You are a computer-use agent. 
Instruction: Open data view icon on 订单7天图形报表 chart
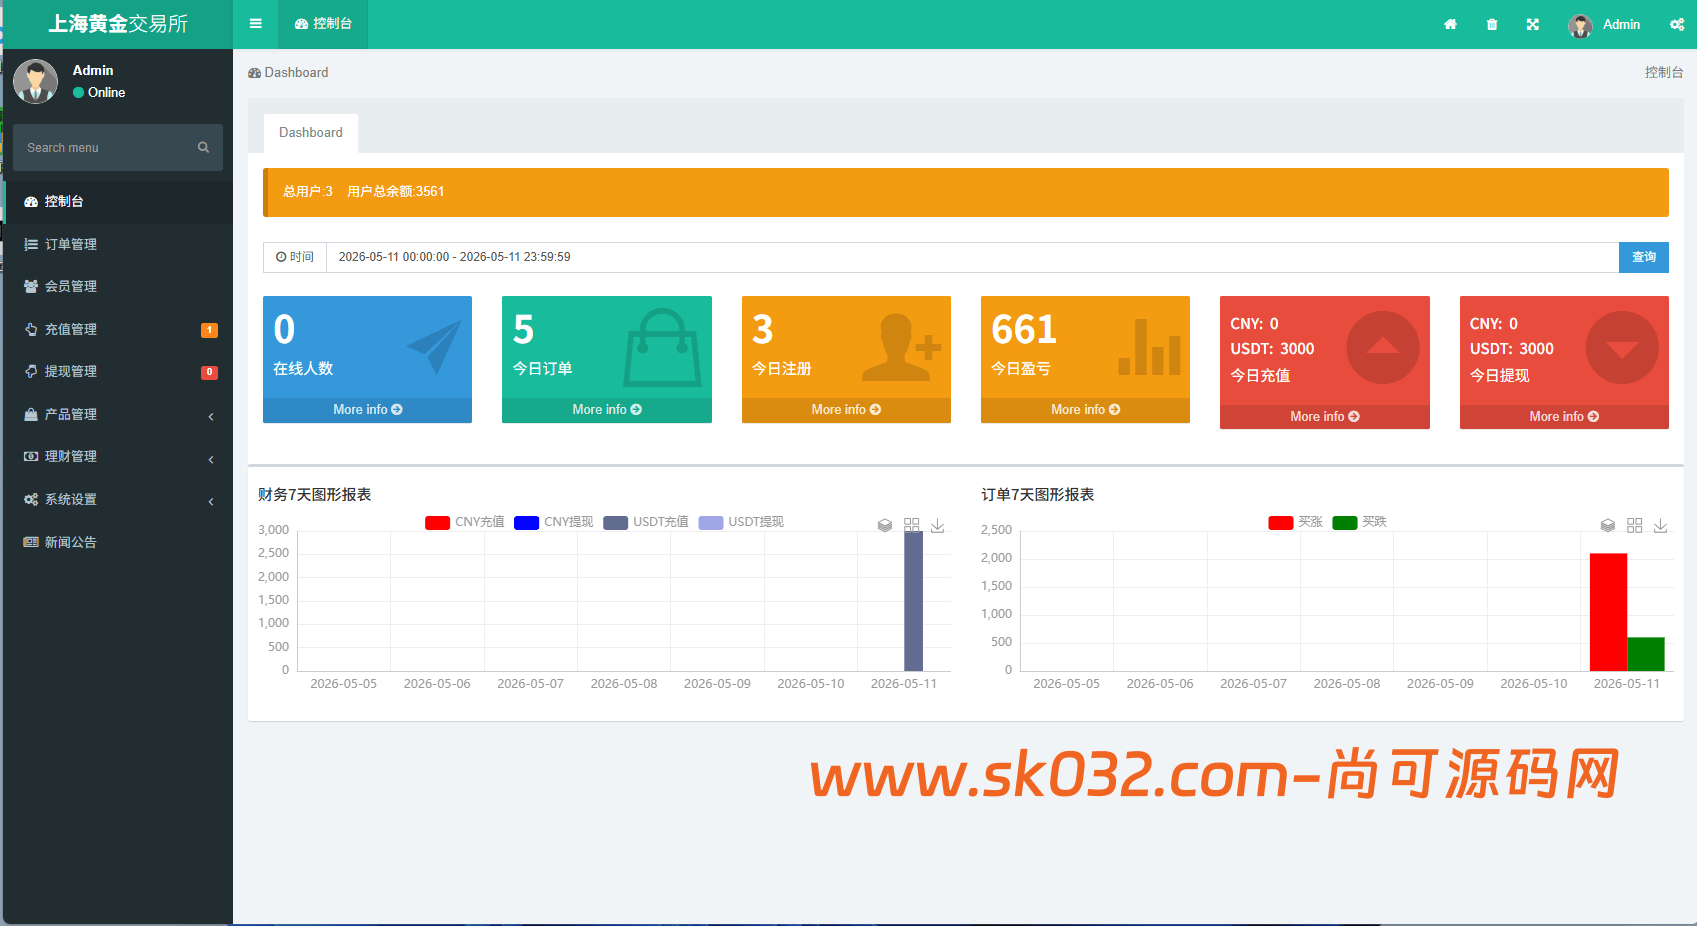point(1608,525)
